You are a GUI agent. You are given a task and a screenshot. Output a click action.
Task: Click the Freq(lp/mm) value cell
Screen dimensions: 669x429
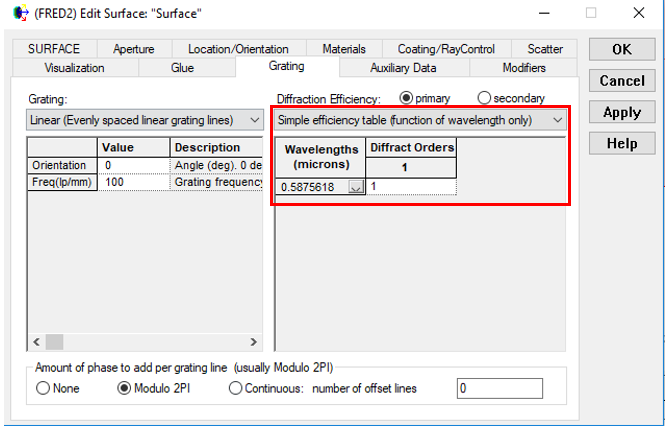point(133,183)
